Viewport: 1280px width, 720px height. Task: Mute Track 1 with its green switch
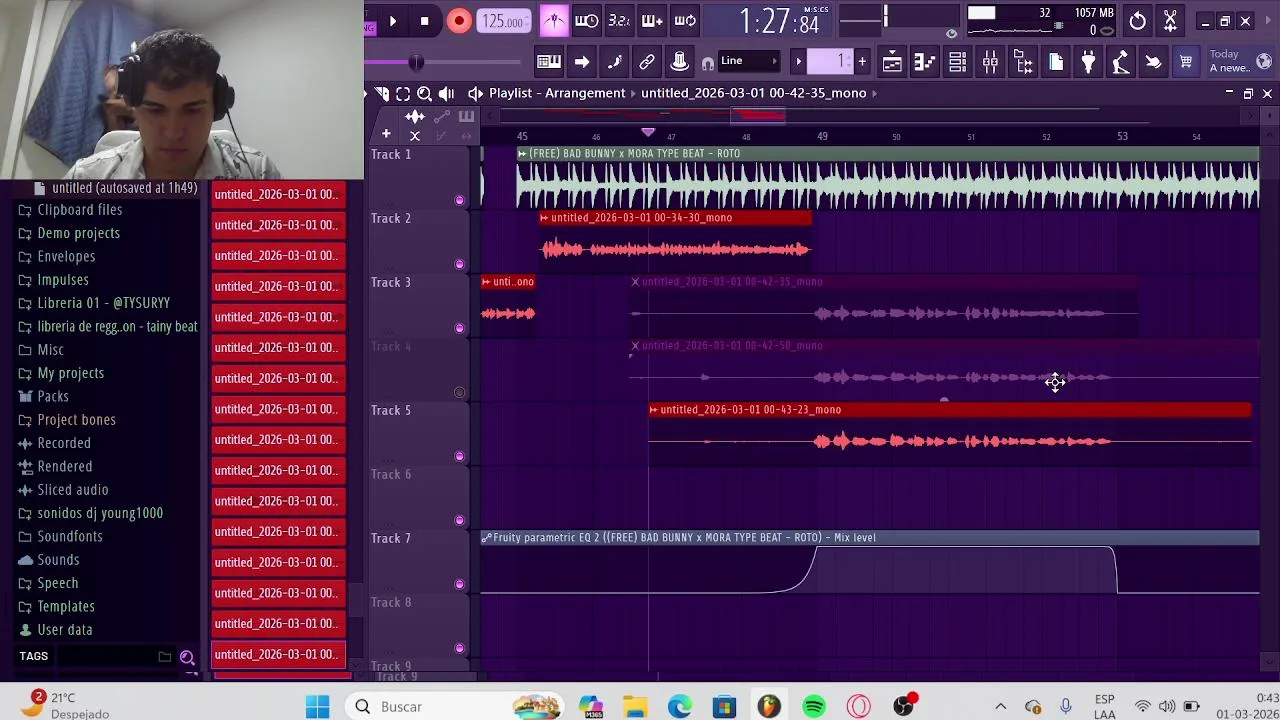(x=459, y=200)
